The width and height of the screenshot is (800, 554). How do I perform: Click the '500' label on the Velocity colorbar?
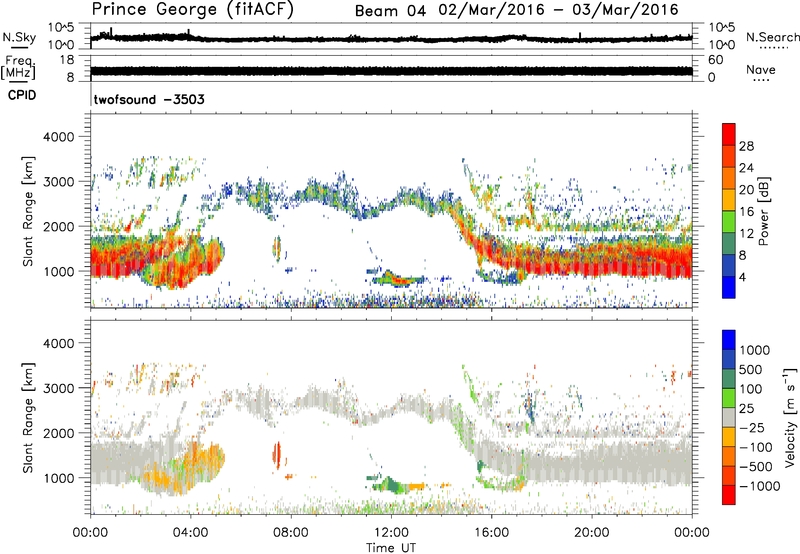coord(751,370)
